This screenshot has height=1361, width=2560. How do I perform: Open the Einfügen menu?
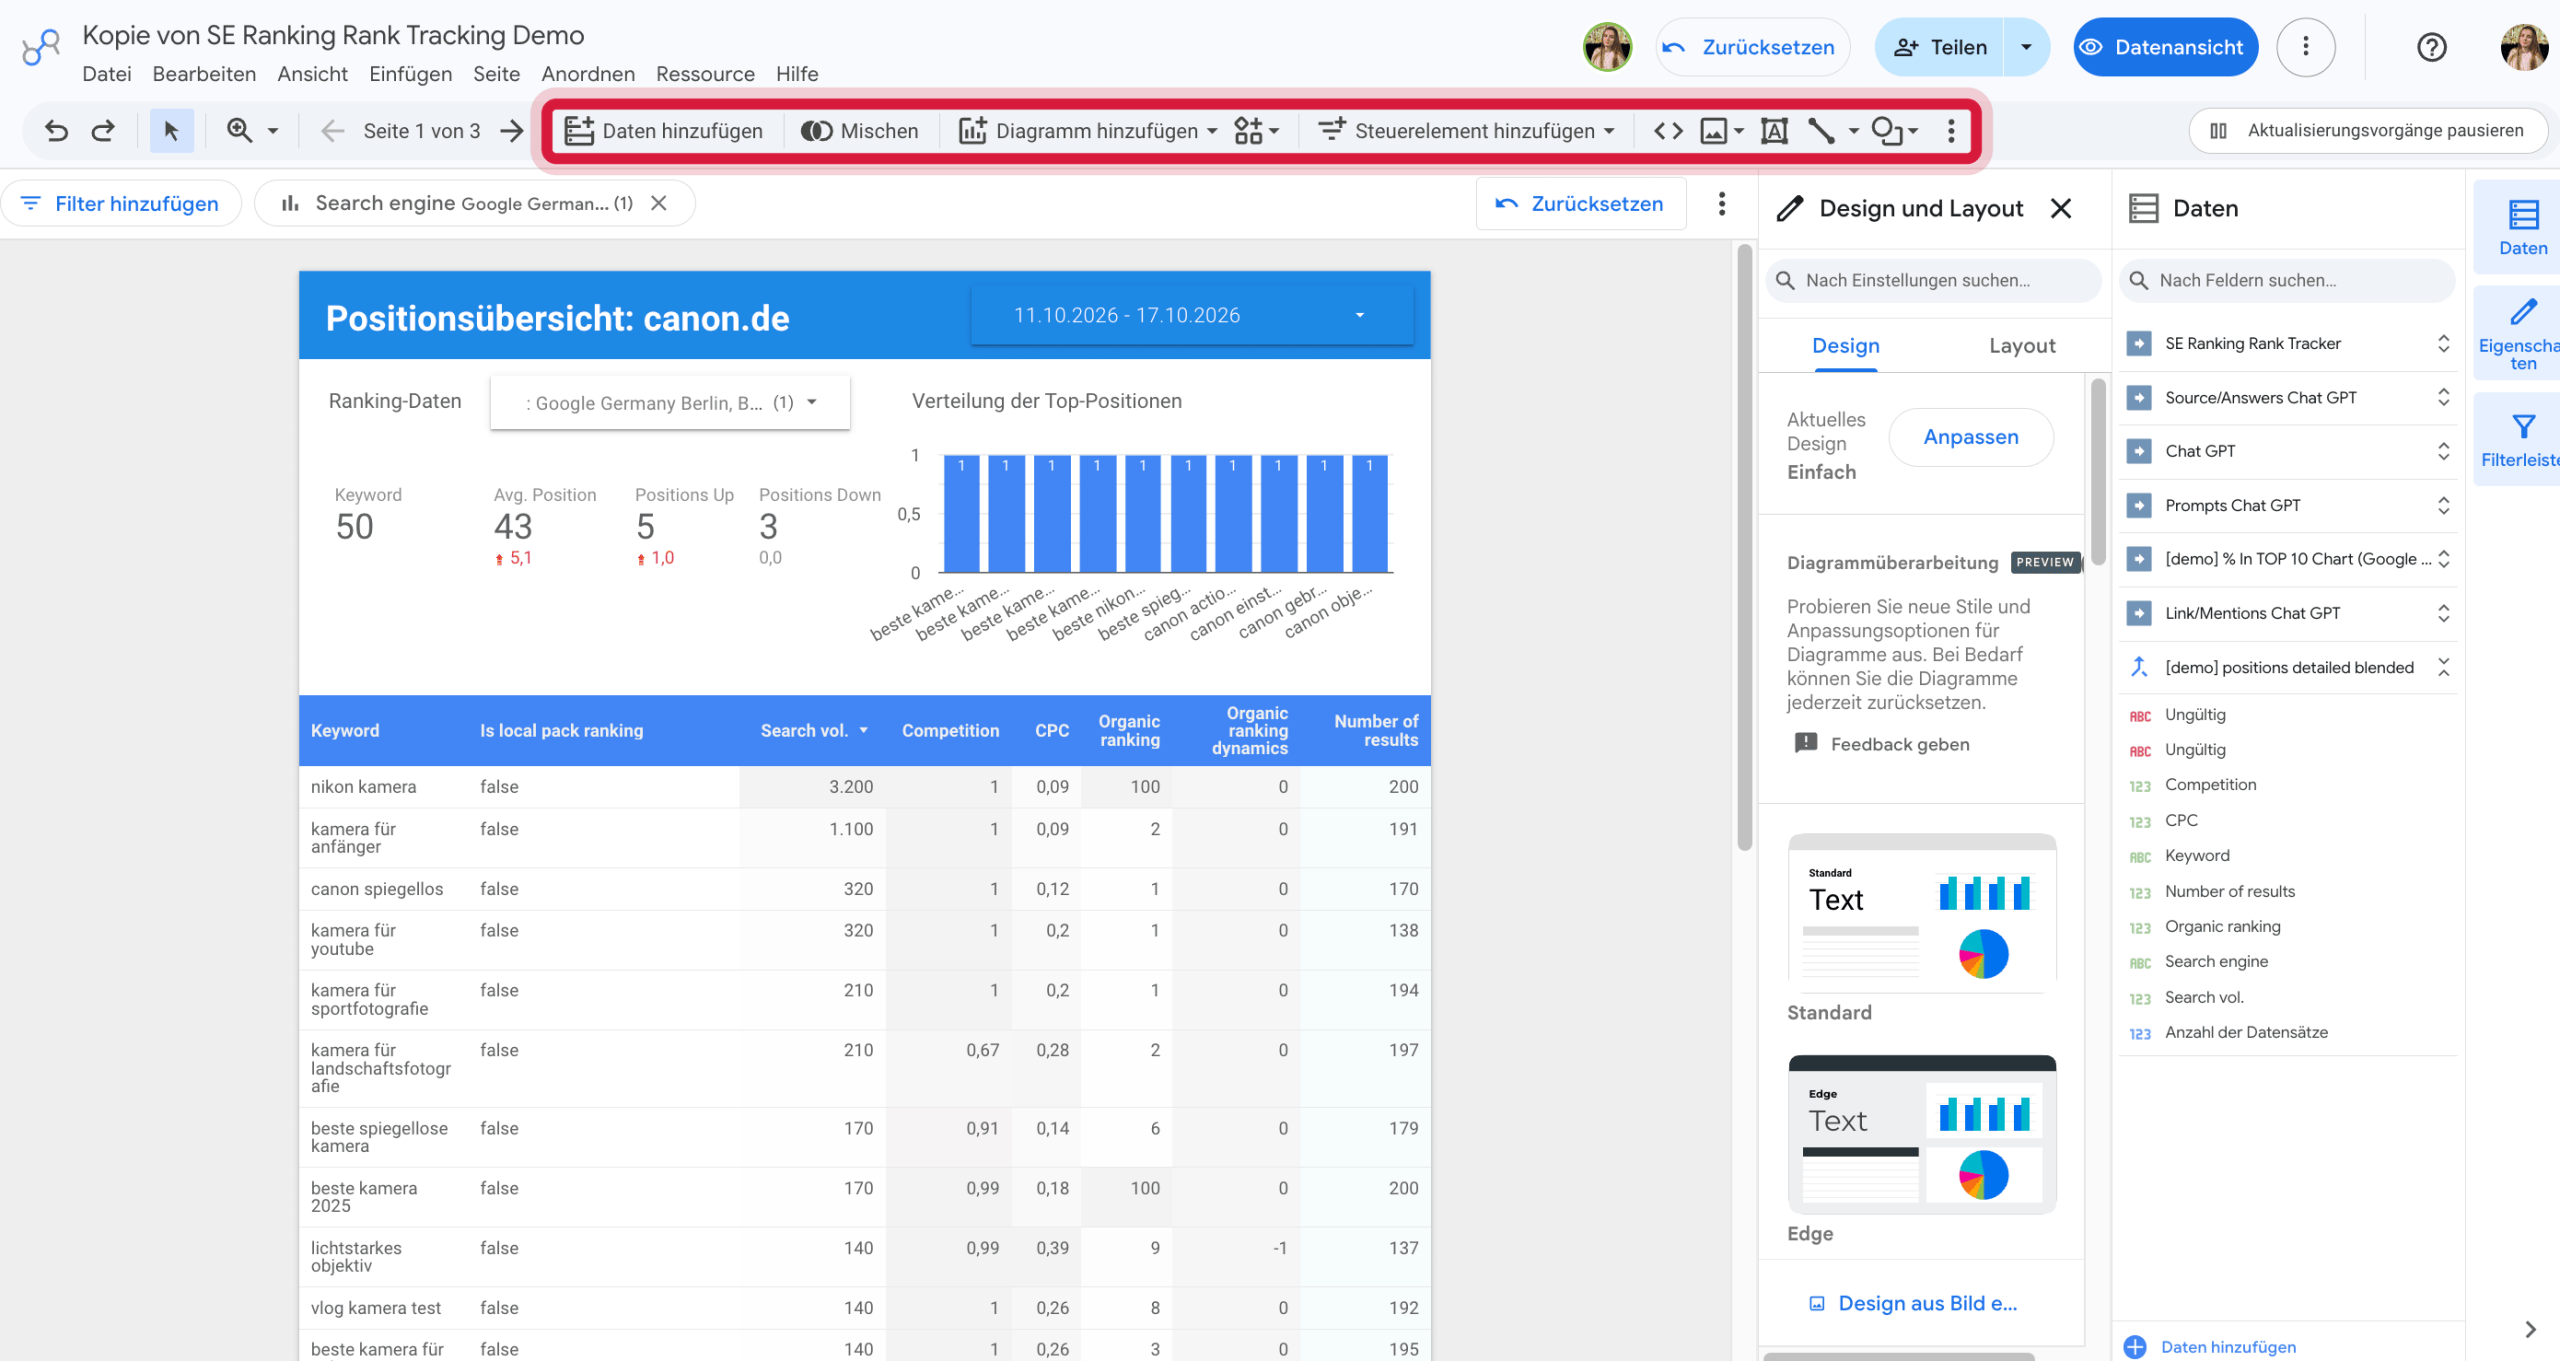pyautogui.click(x=410, y=74)
